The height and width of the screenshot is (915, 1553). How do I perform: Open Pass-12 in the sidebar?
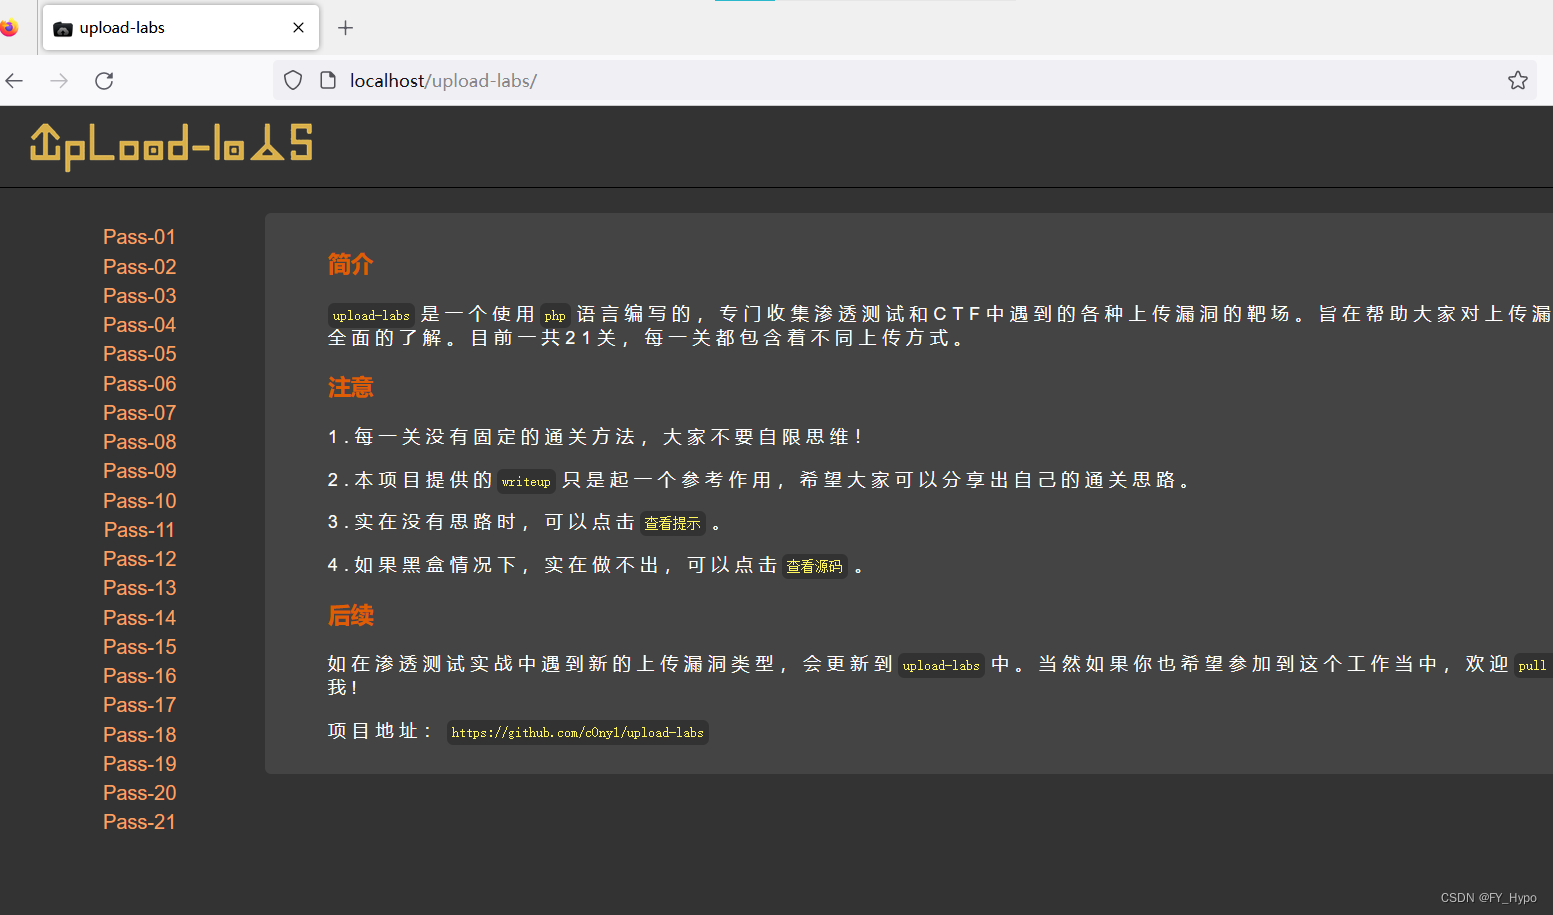[139, 559]
